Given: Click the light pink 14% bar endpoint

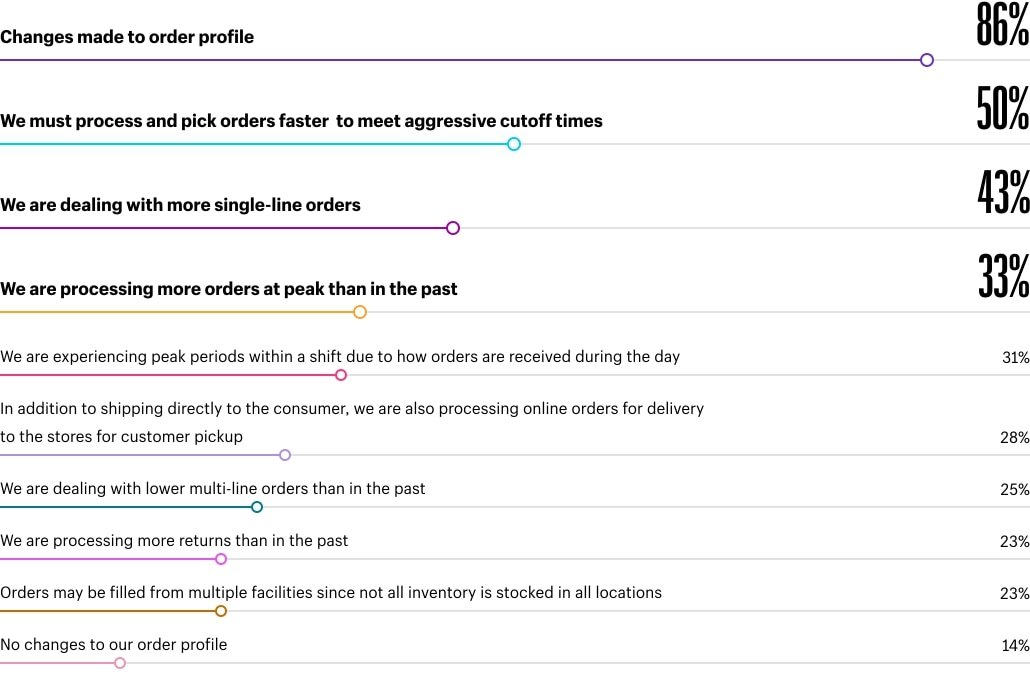Looking at the screenshot, I should click(x=120, y=663).
